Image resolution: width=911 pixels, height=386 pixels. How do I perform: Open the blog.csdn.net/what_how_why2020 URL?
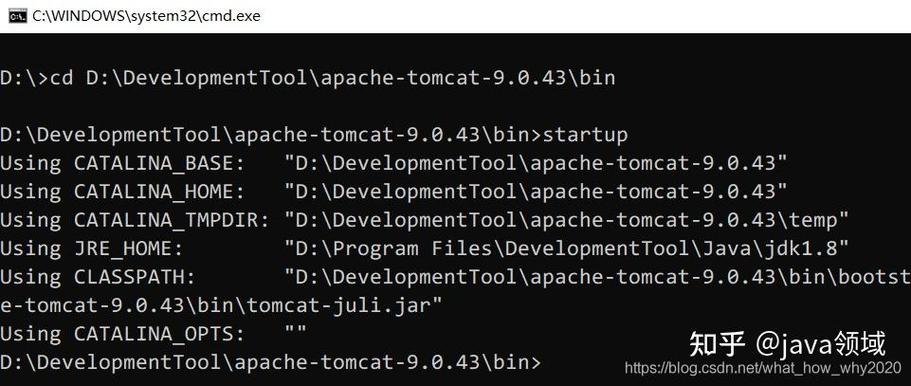pyautogui.click(x=763, y=367)
